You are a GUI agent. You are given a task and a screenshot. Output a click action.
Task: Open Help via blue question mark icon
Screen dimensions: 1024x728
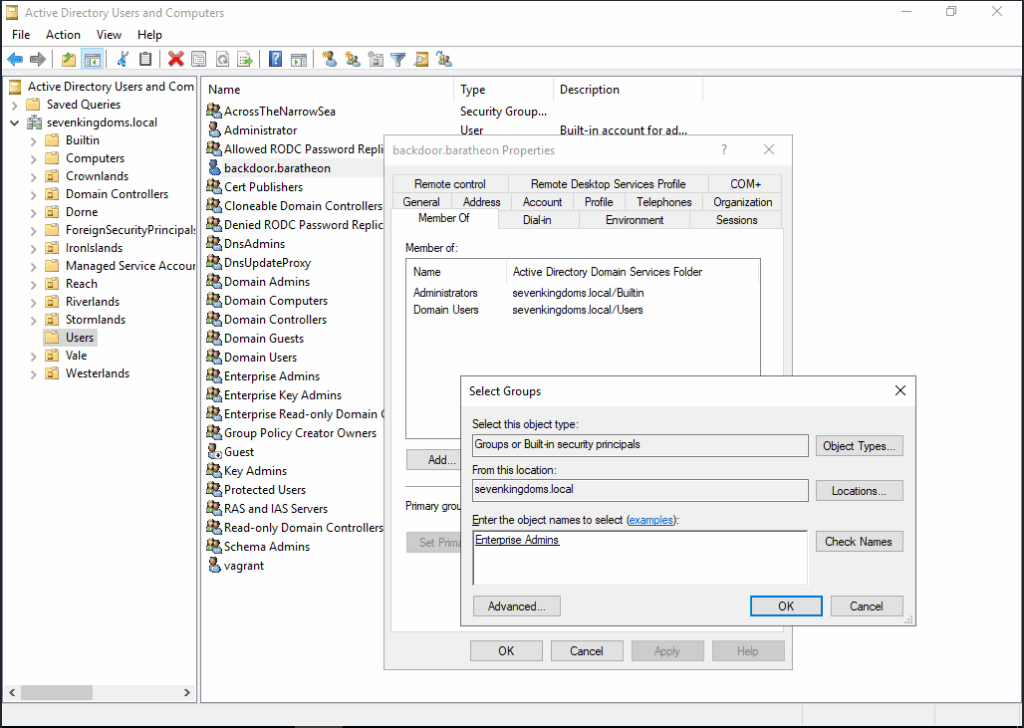(x=275, y=60)
